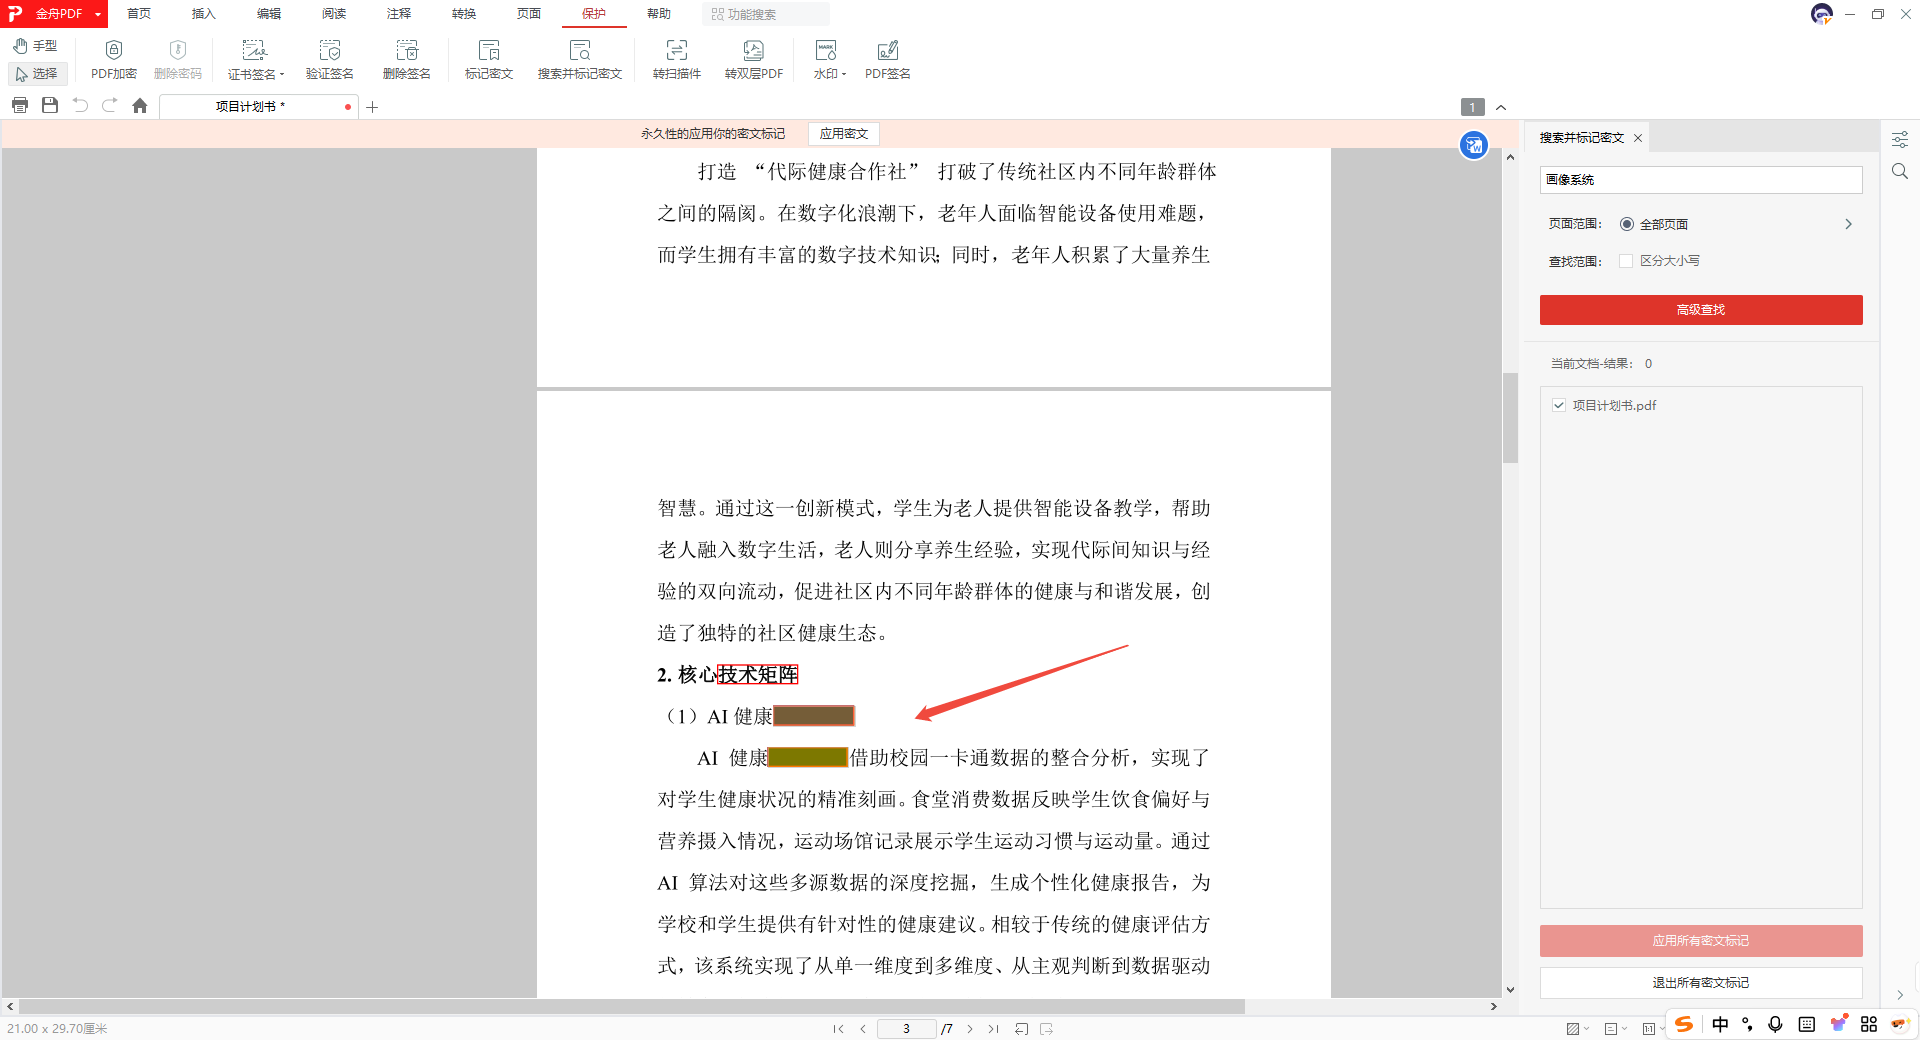Click the previous view icon in status bar
The image size is (1920, 1040).
point(1022,1029)
